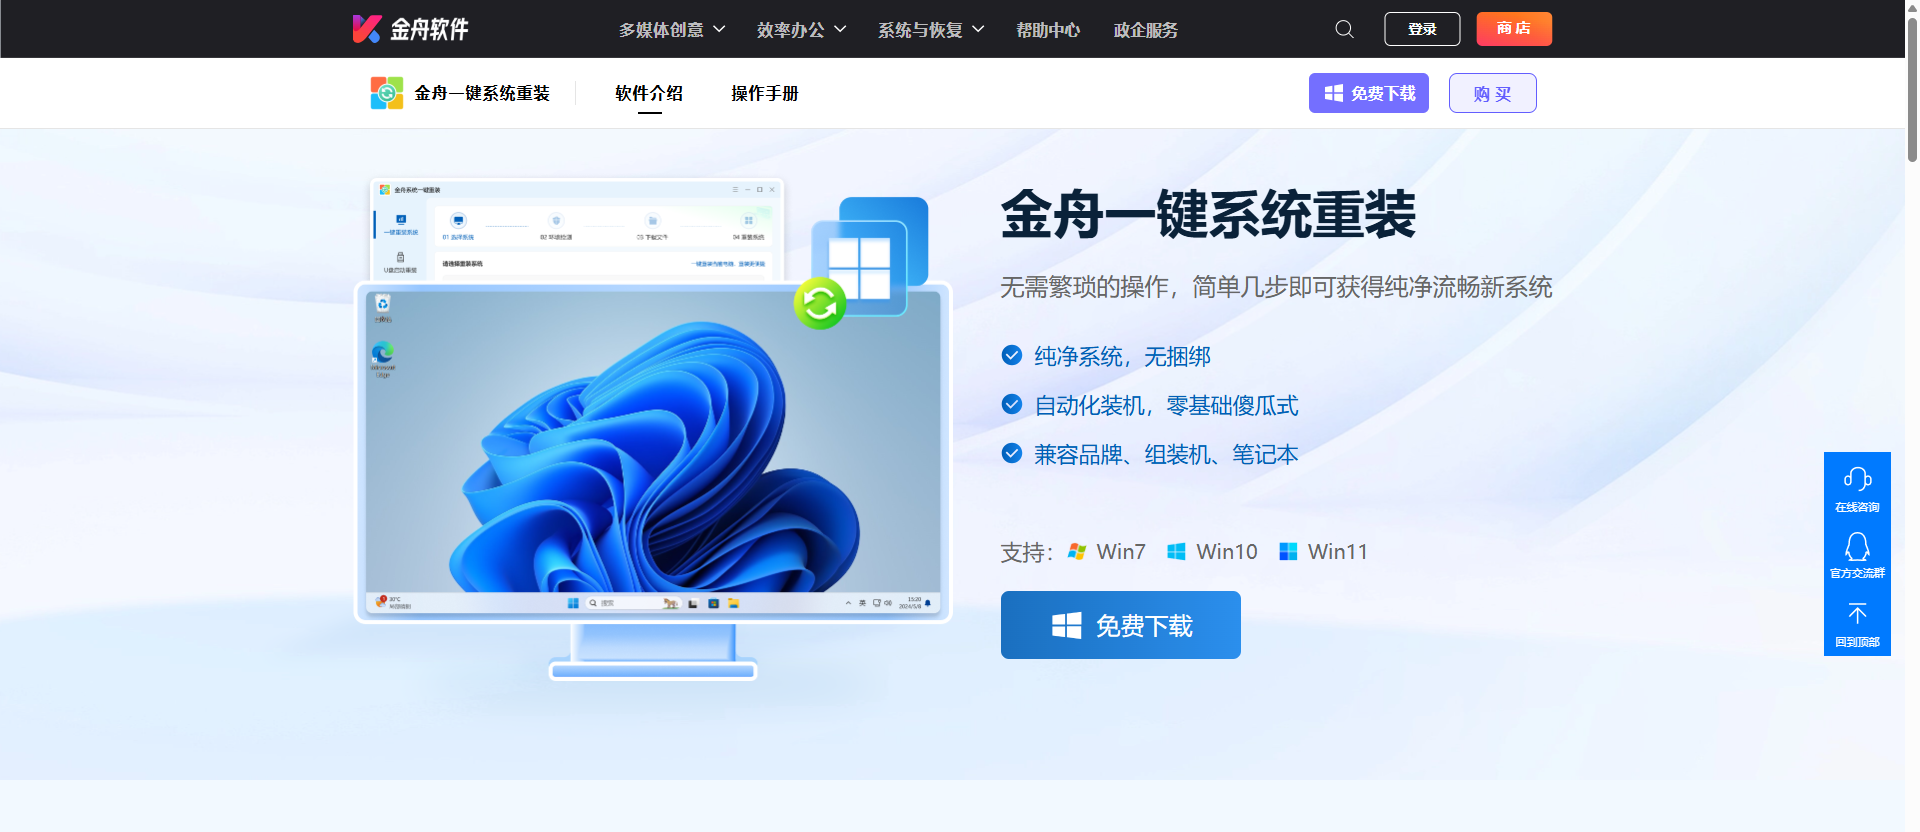This screenshot has height=832, width=1920.
Task: Open the 政企服务 menu item
Action: coord(1146,30)
